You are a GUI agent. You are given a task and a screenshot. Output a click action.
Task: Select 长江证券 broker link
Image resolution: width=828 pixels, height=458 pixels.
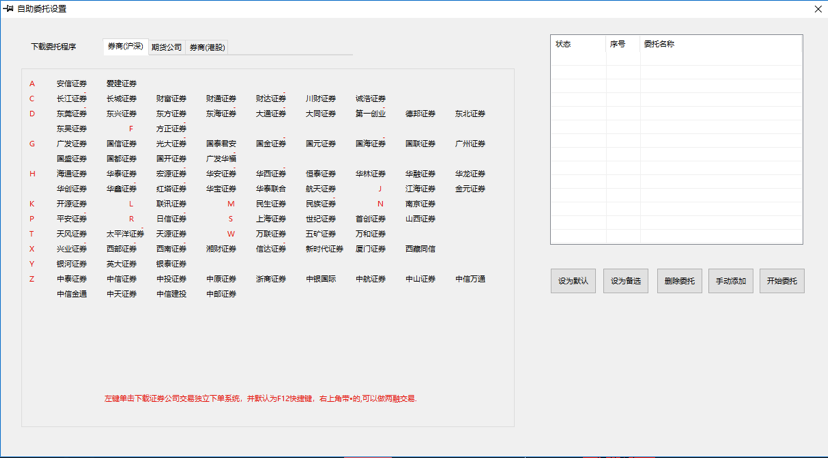pyautogui.click(x=72, y=99)
